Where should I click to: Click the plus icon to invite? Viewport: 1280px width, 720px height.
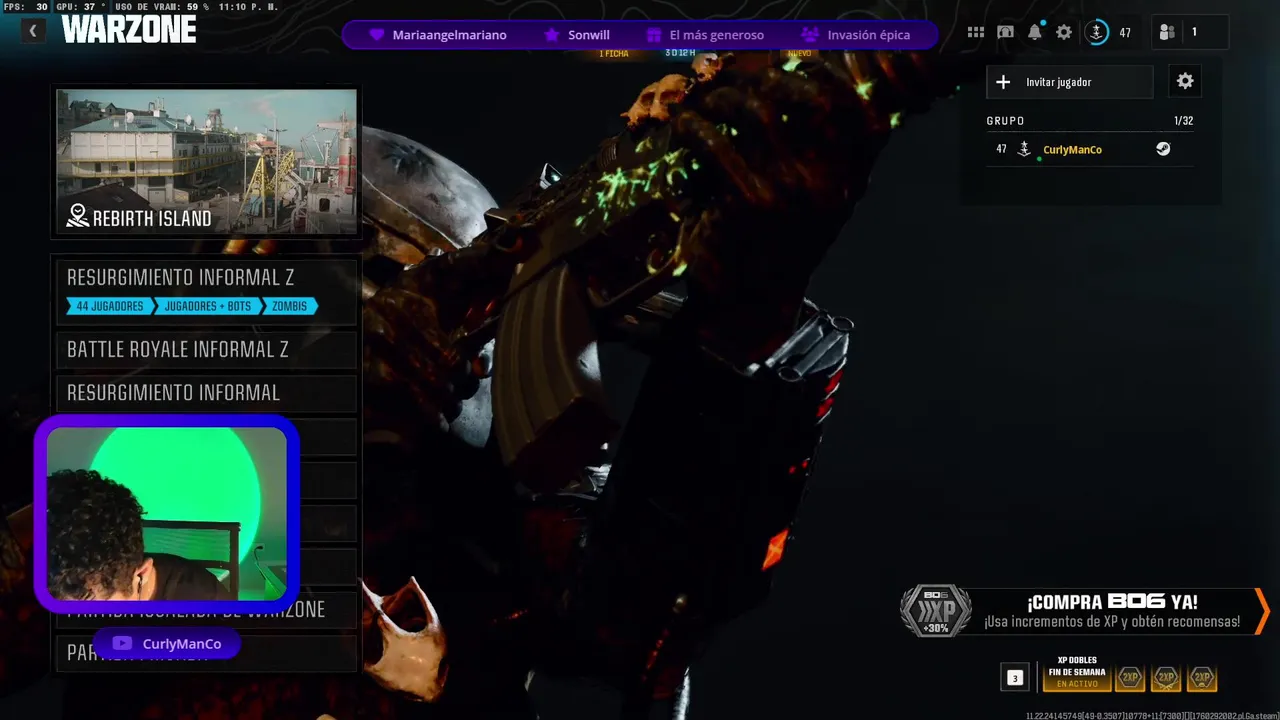[1003, 82]
